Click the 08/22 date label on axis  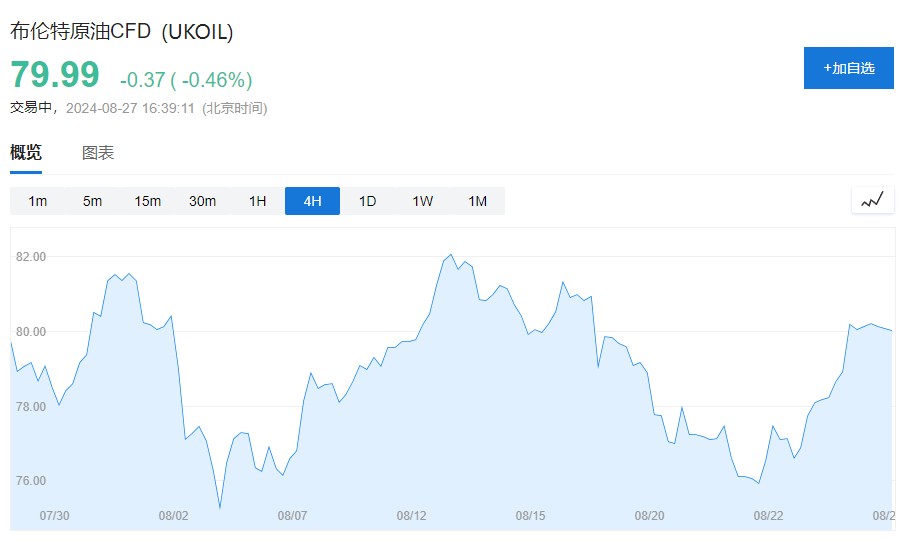point(768,516)
